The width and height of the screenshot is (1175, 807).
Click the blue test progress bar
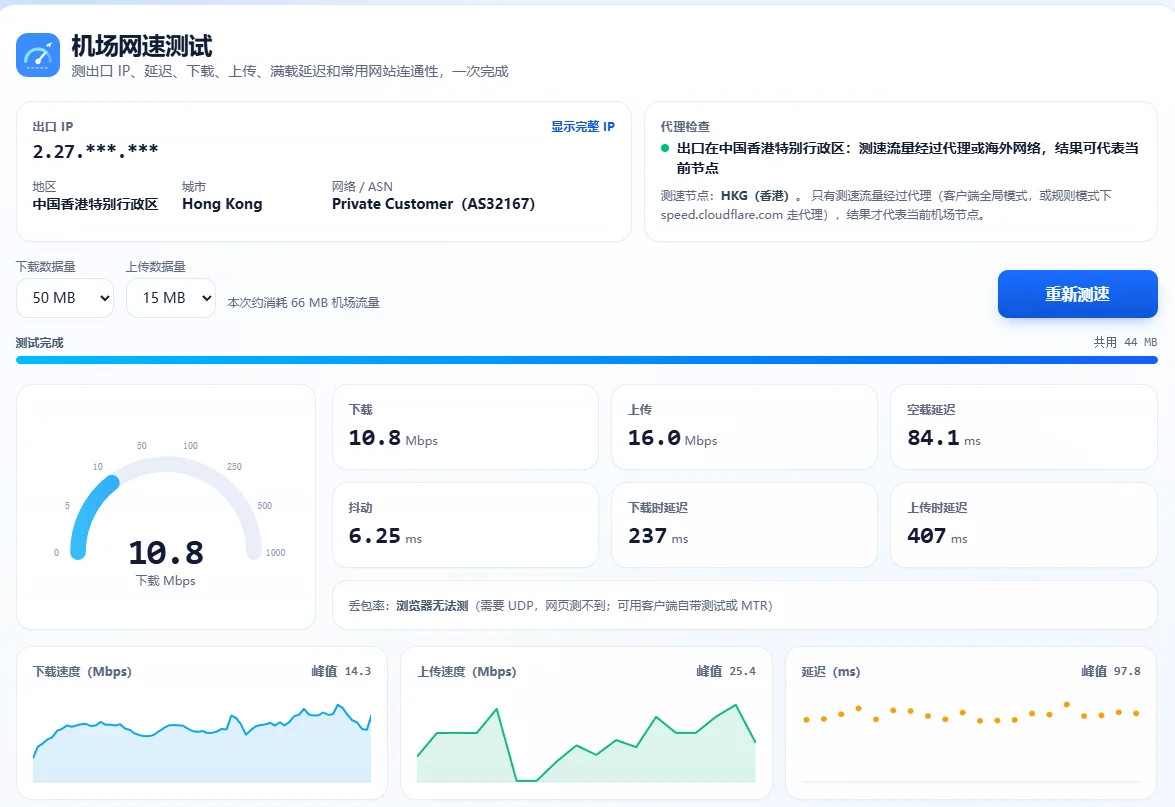point(587,360)
